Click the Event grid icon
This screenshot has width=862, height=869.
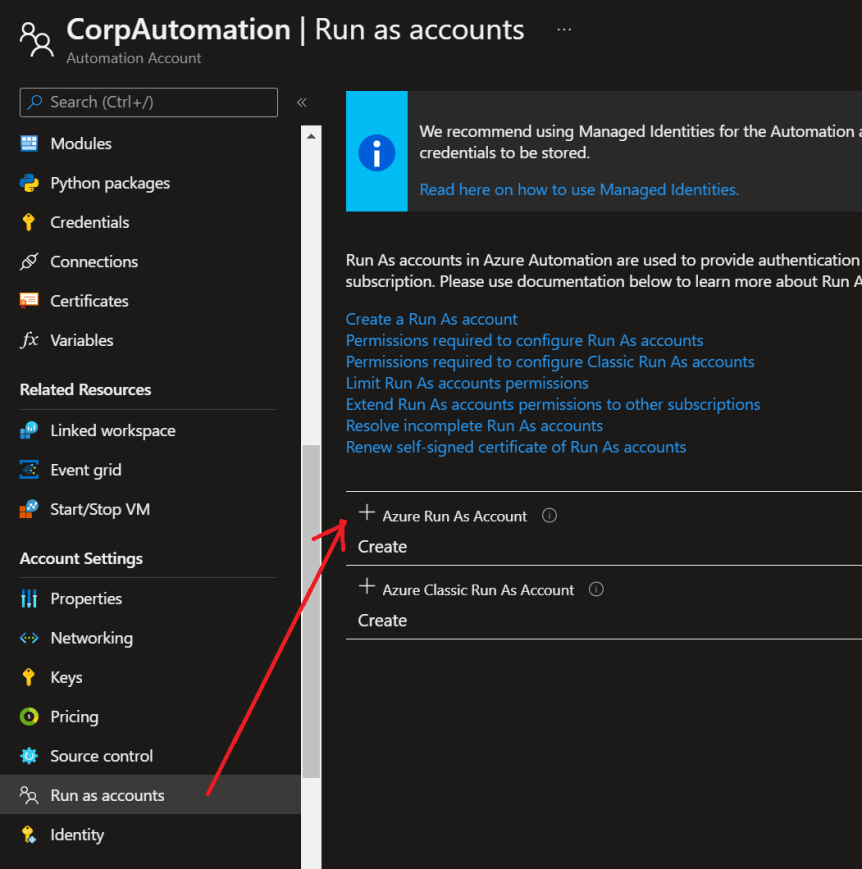click(29, 470)
